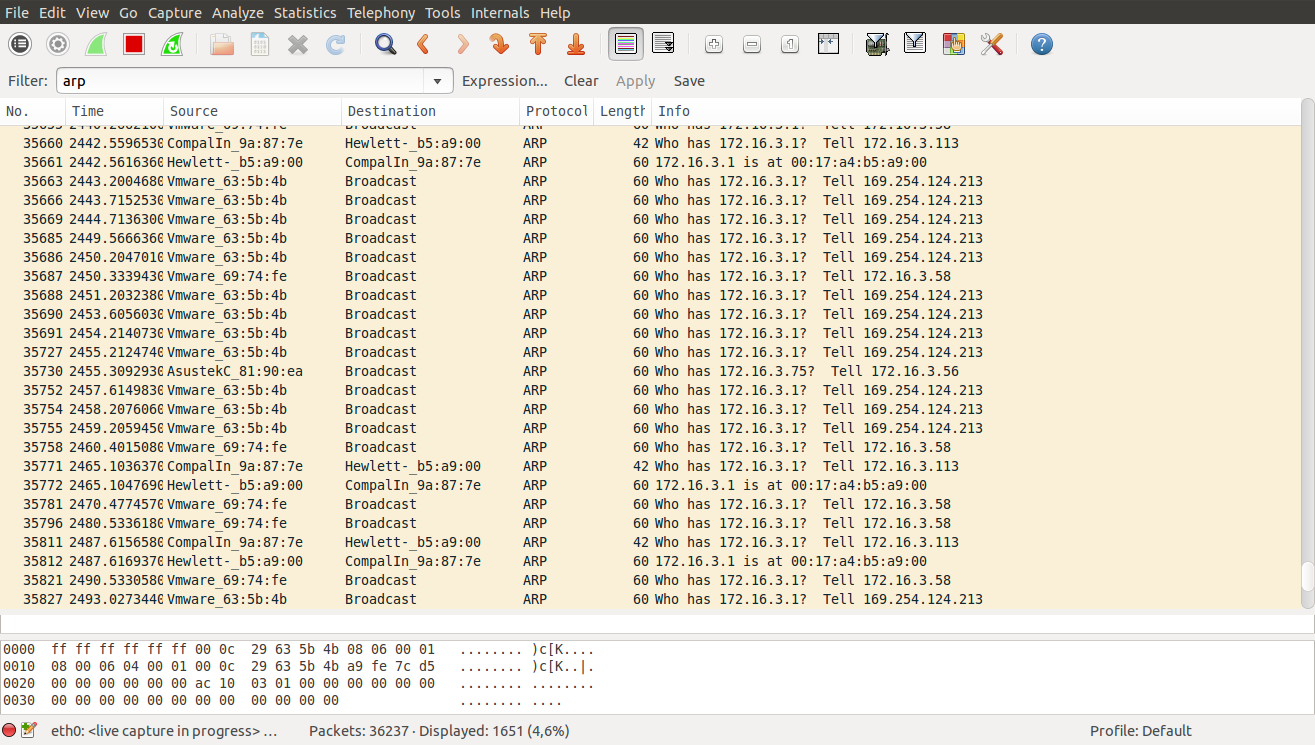Image resolution: width=1315 pixels, height=745 pixels.
Task: Open the coloring rules icon
Action: point(954,44)
